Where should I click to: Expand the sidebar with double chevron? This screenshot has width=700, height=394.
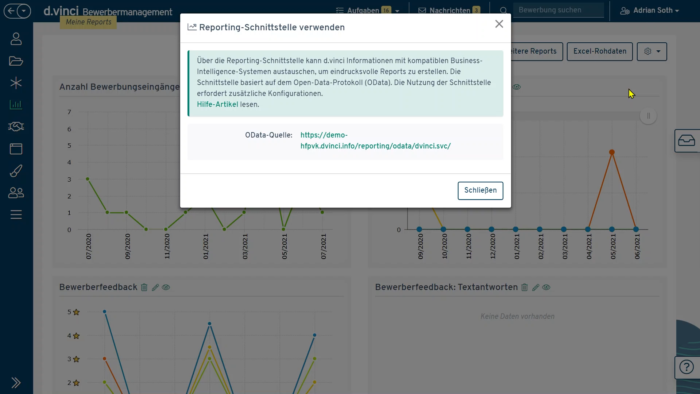pos(16,383)
